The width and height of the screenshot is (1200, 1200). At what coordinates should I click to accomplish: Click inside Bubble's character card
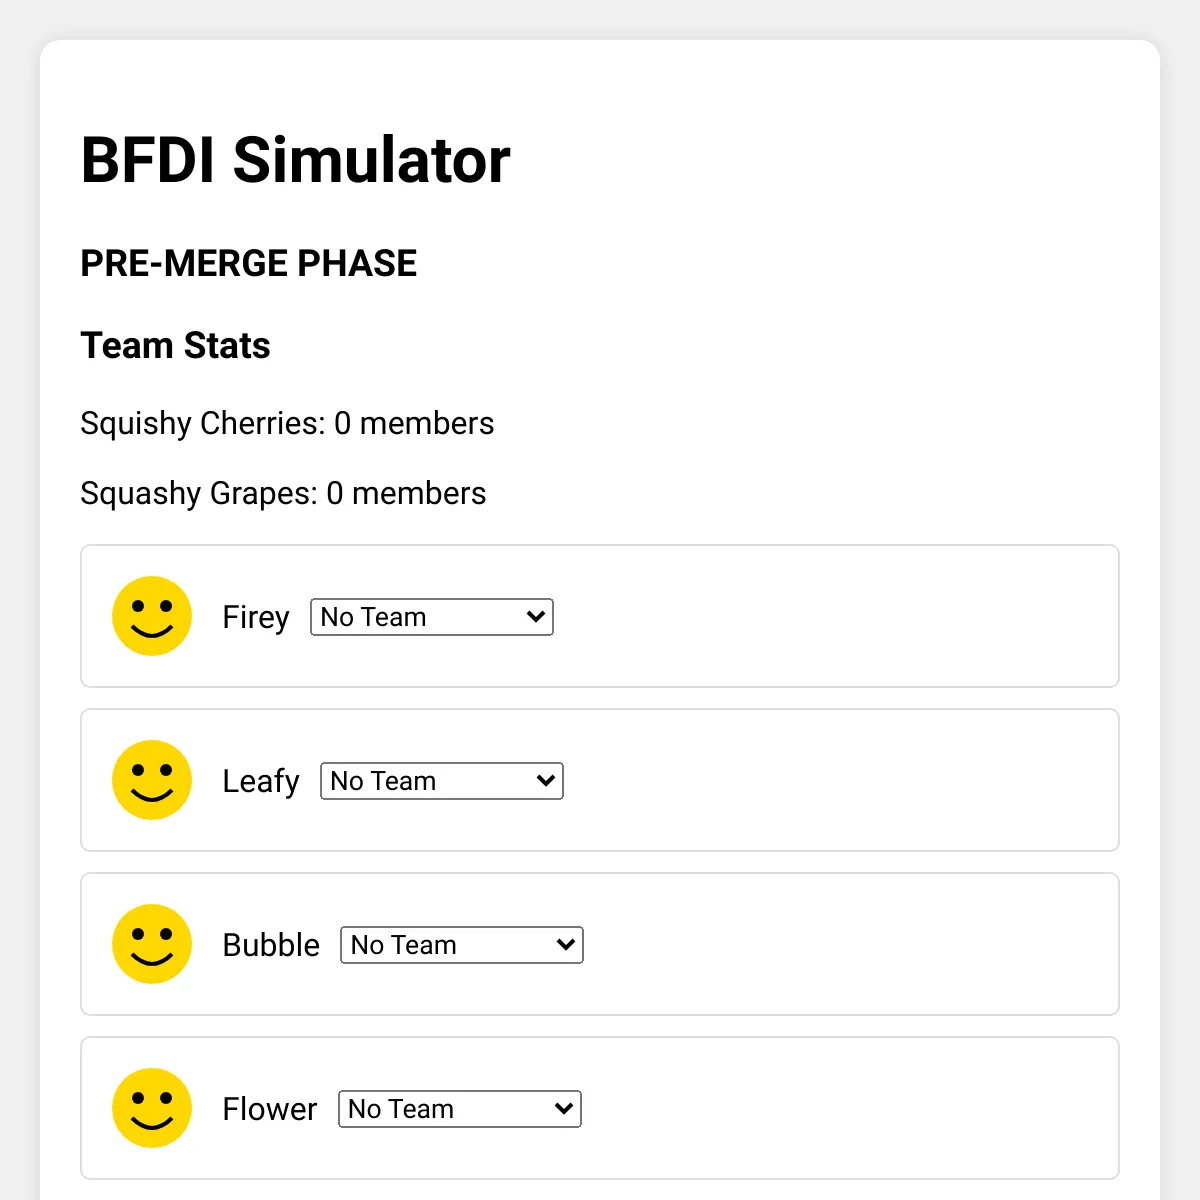click(x=800, y=944)
